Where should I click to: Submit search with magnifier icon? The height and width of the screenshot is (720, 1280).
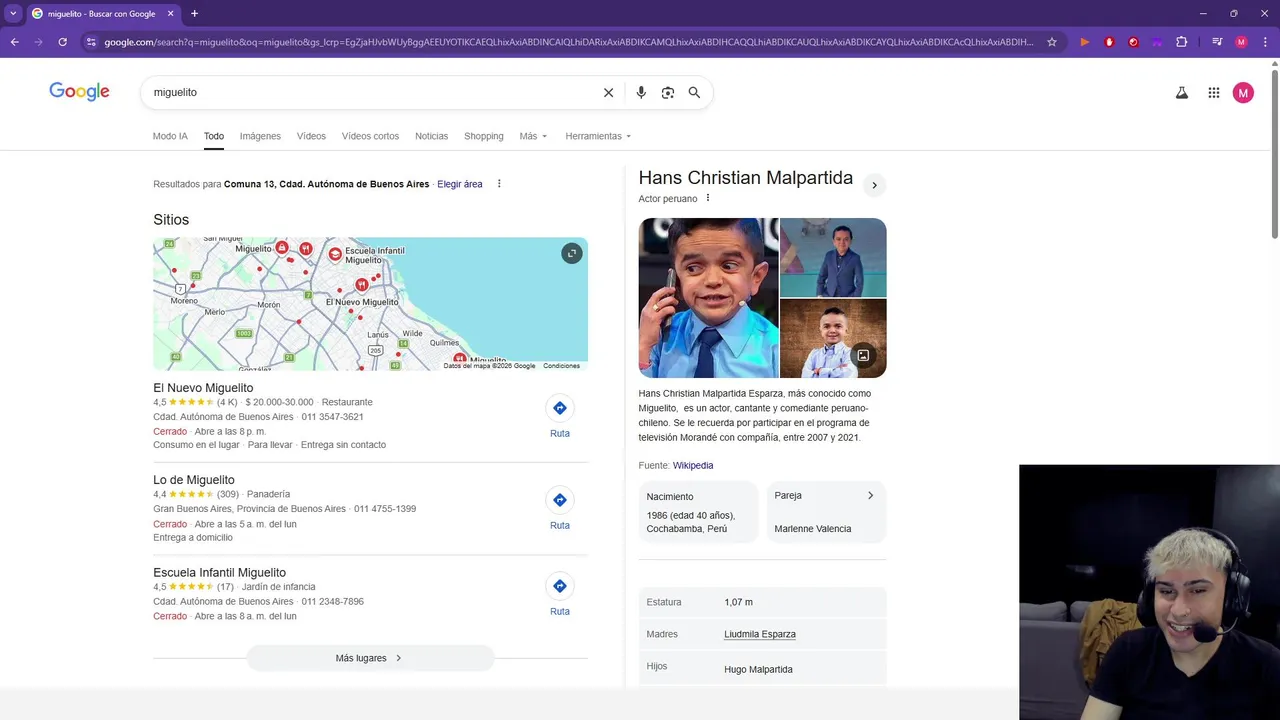pyautogui.click(x=694, y=92)
